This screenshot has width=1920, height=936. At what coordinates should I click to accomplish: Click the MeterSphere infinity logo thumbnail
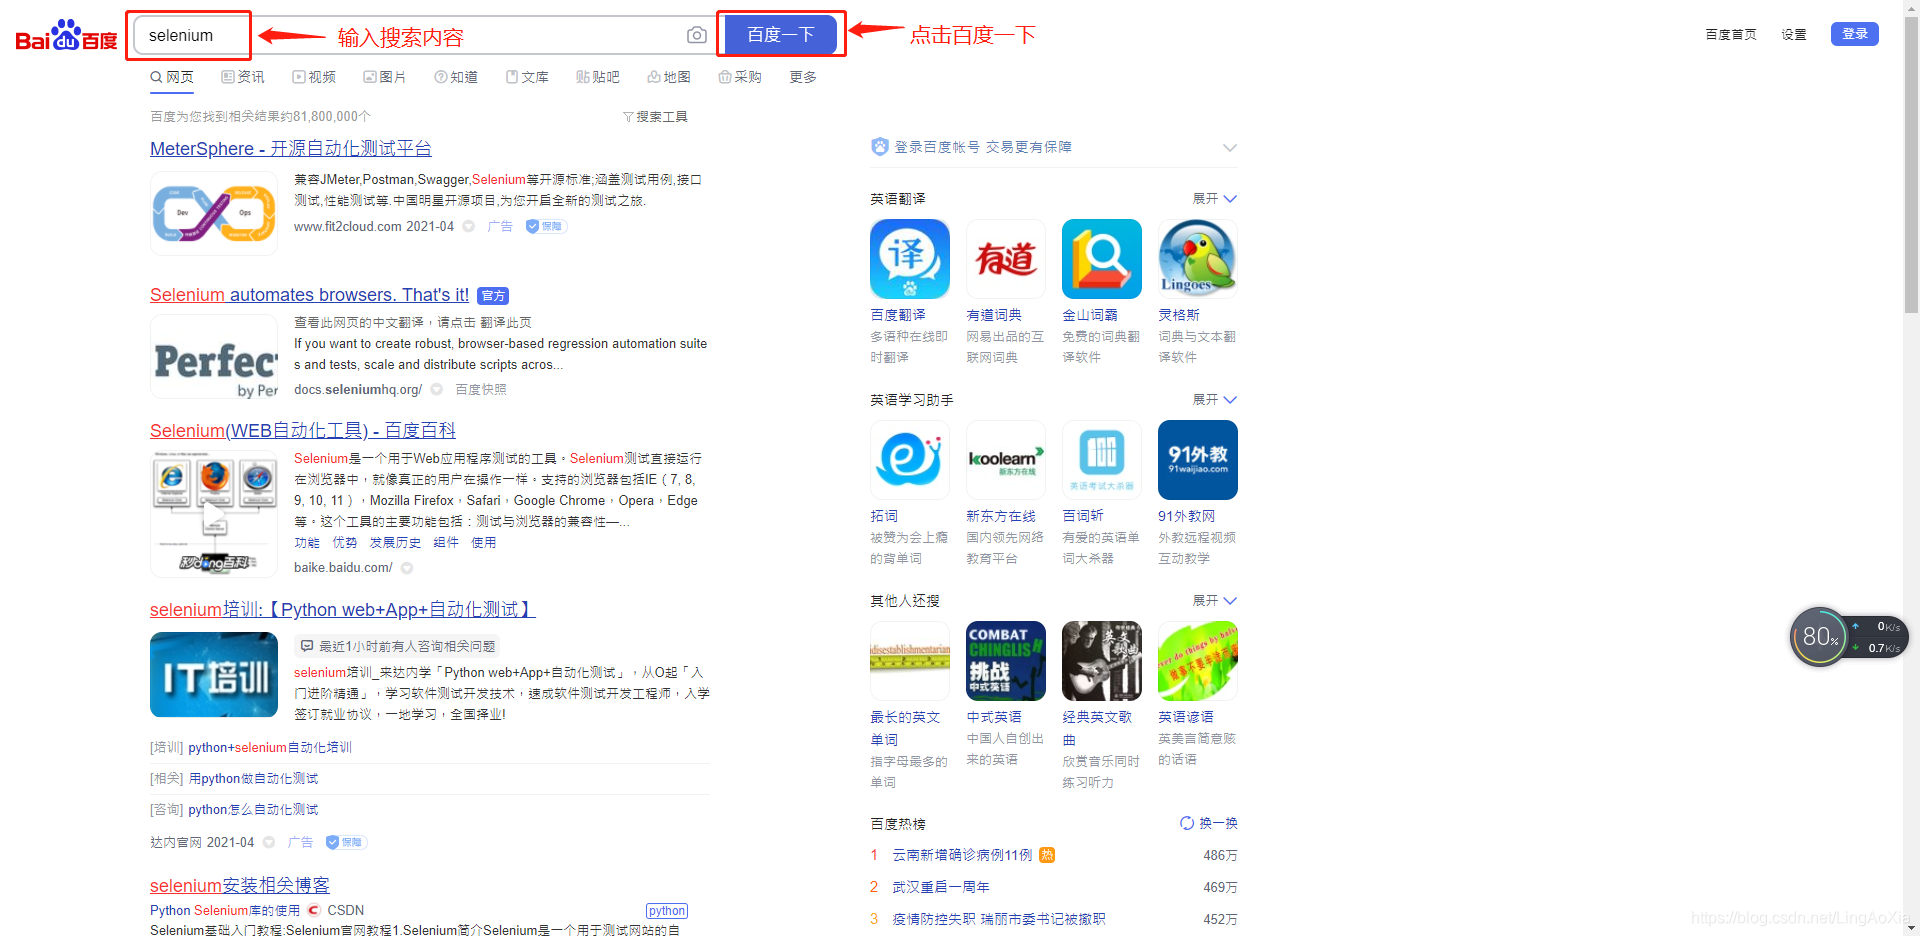tap(214, 213)
